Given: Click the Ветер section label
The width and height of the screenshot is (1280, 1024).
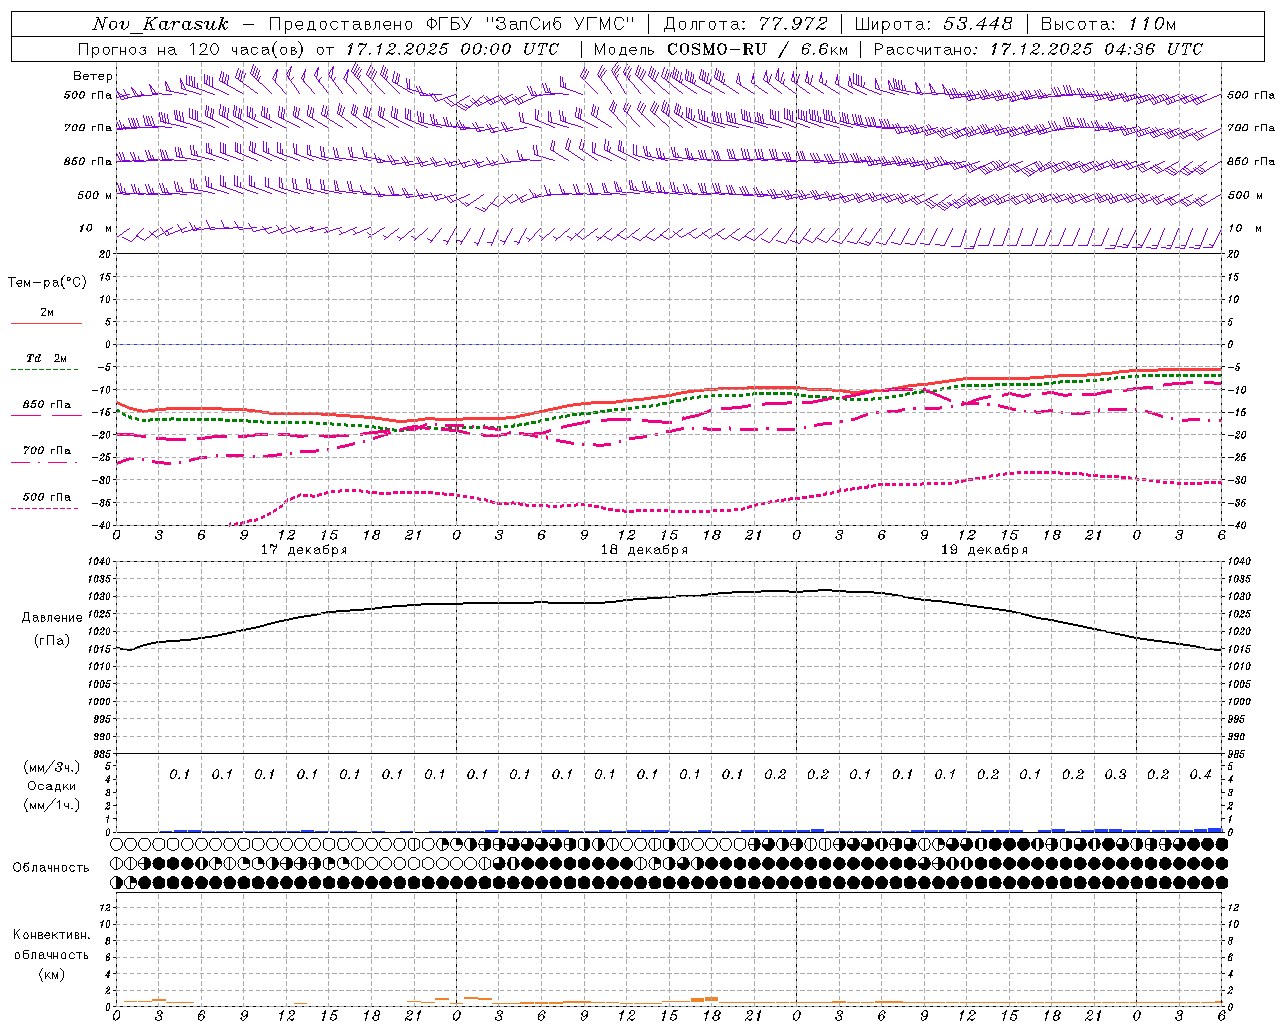Looking at the screenshot, I should [x=93, y=76].
